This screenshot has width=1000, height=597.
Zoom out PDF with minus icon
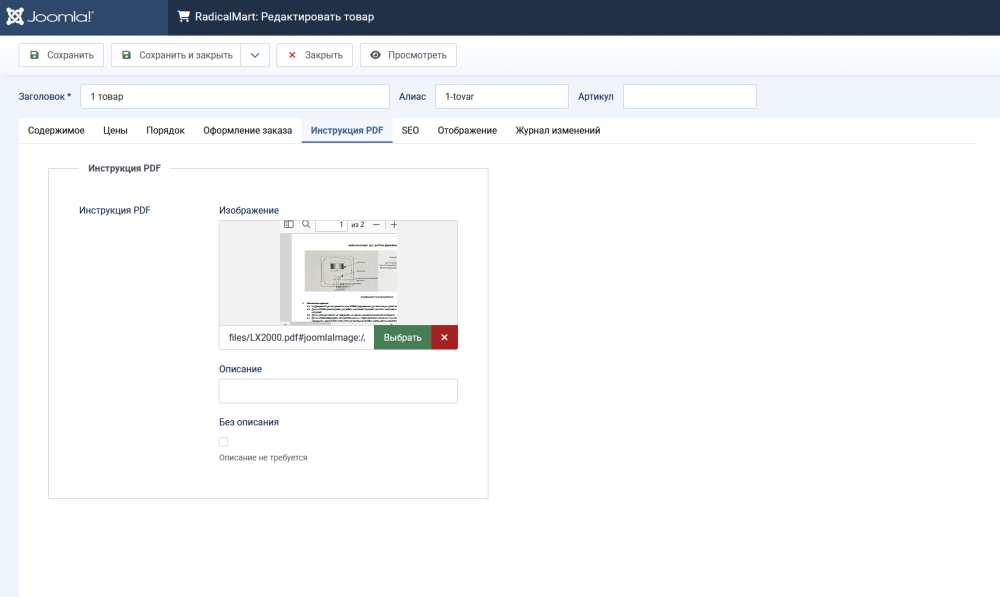click(x=376, y=225)
